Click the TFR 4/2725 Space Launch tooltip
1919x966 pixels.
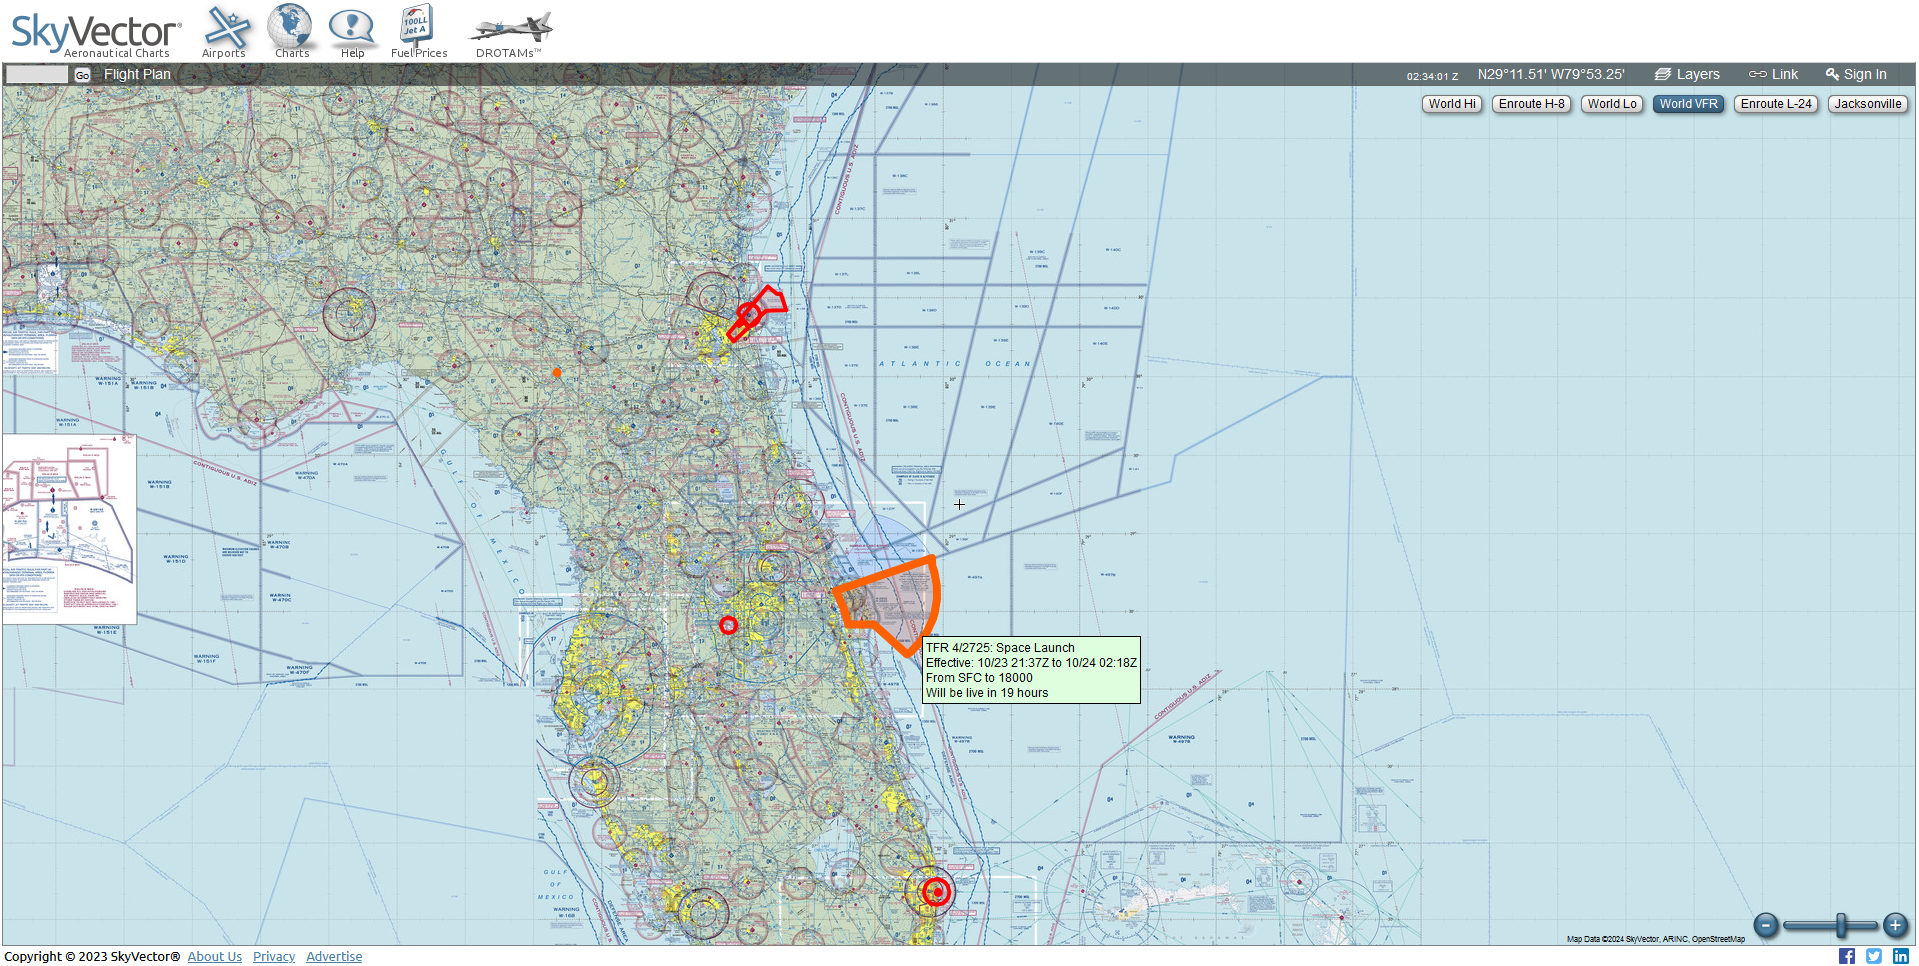pos(1031,670)
